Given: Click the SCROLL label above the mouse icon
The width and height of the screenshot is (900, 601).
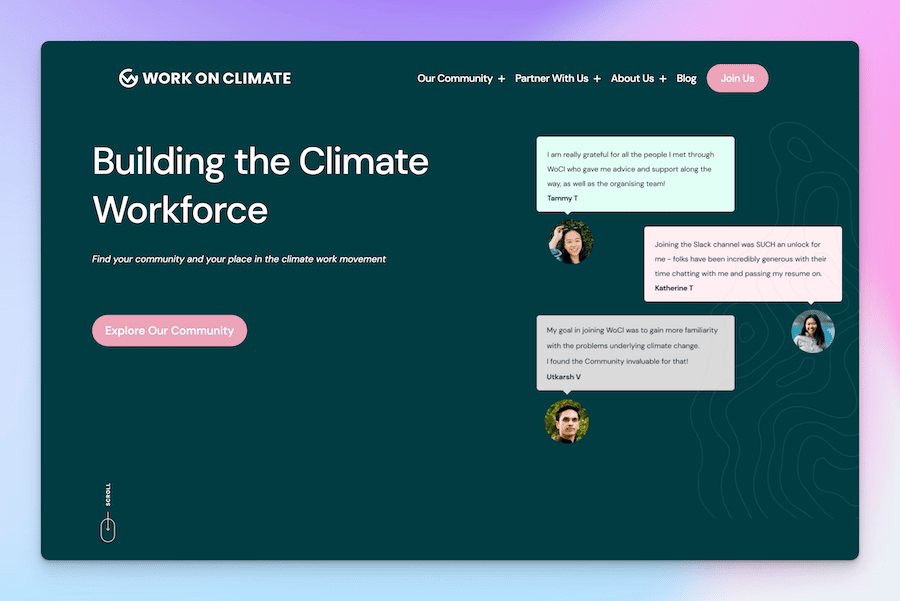Looking at the screenshot, I should 107,493.
